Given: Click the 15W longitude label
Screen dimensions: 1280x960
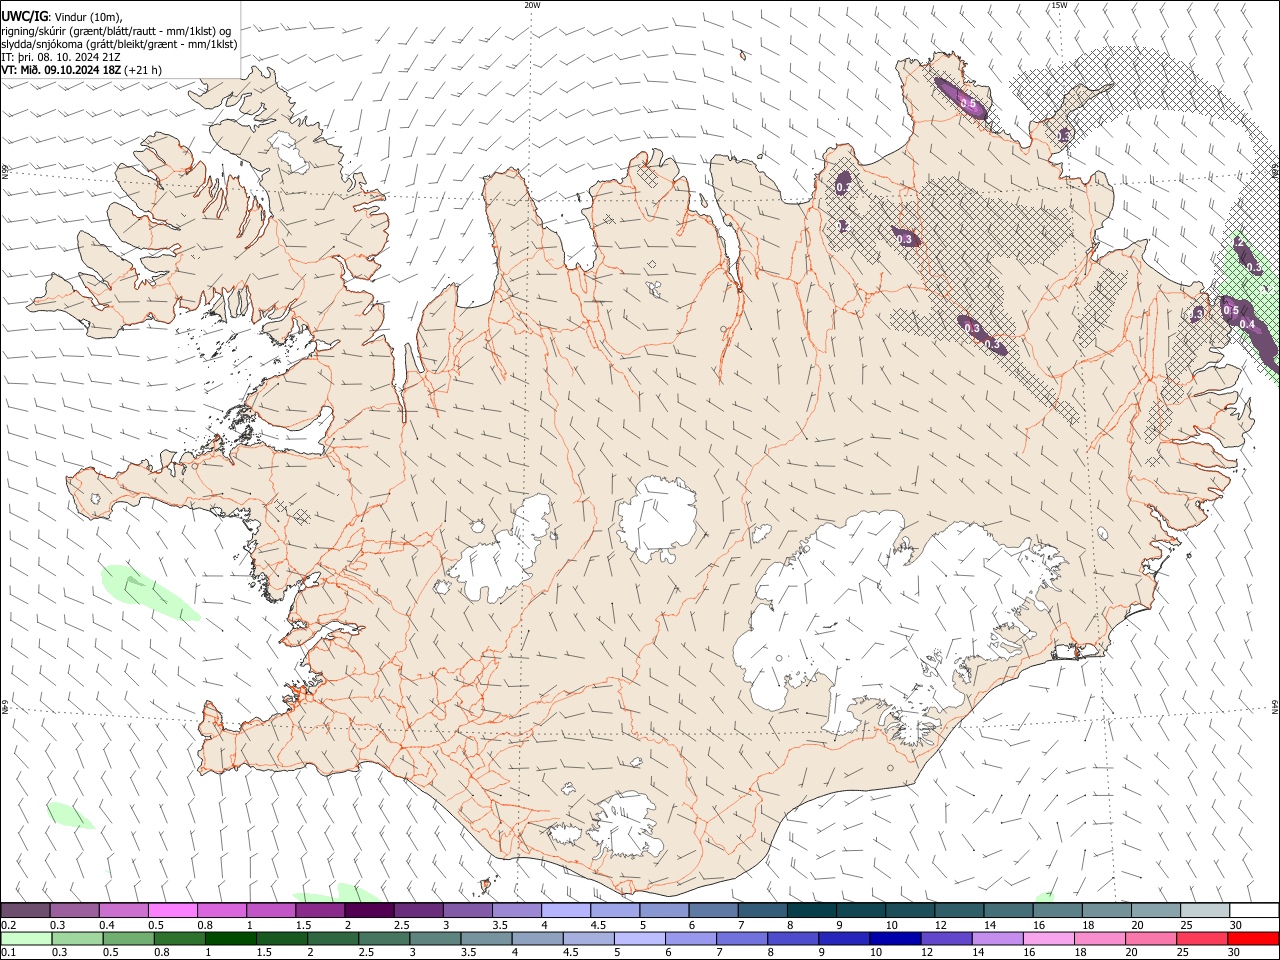Looking at the screenshot, I should [1059, 5].
